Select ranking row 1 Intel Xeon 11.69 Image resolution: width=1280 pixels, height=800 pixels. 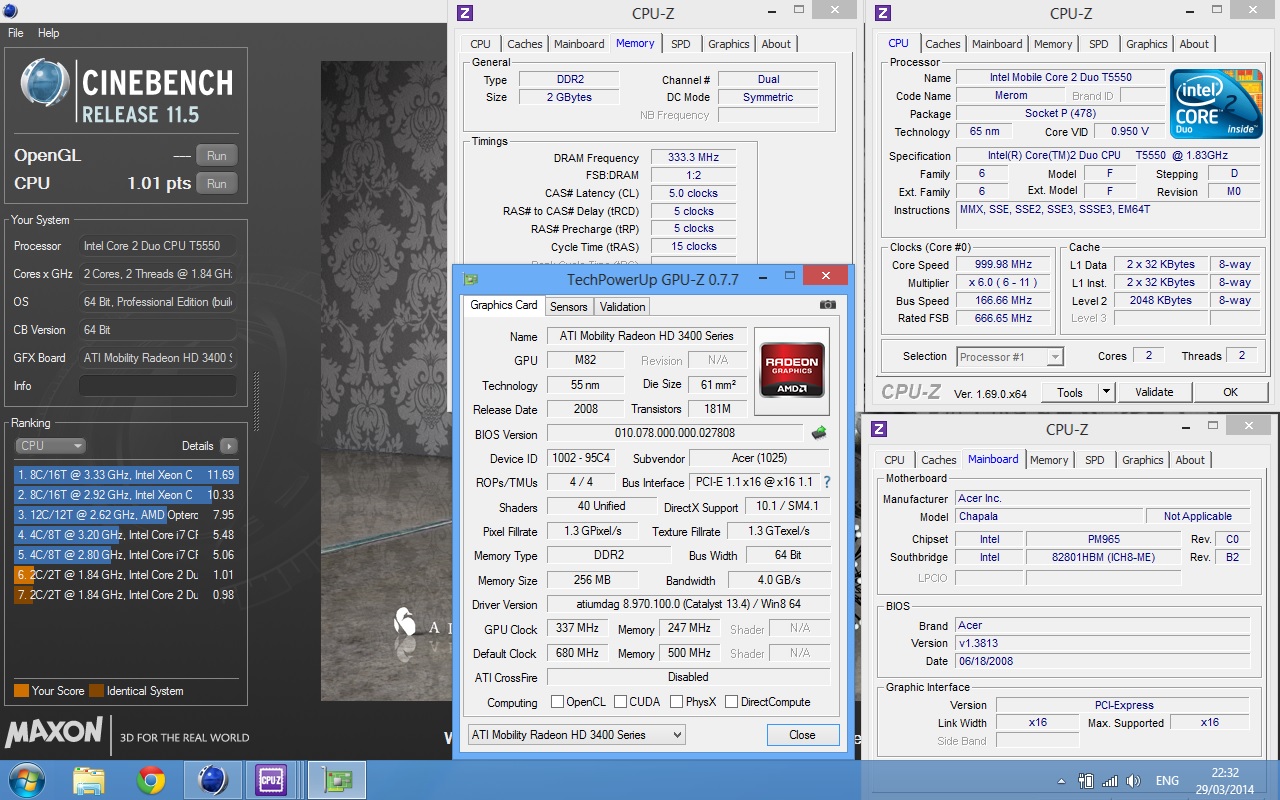(x=126, y=475)
